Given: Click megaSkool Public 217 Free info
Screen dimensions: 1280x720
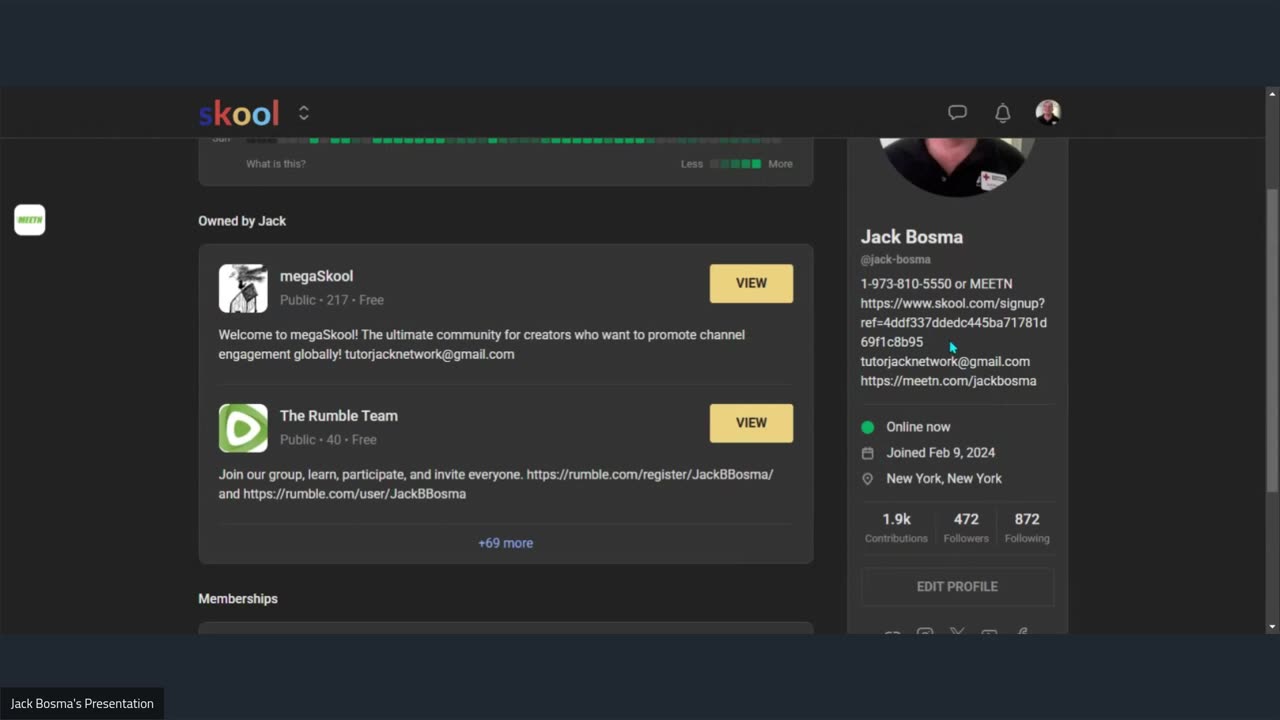Looking at the screenshot, I should coord(332,300).
